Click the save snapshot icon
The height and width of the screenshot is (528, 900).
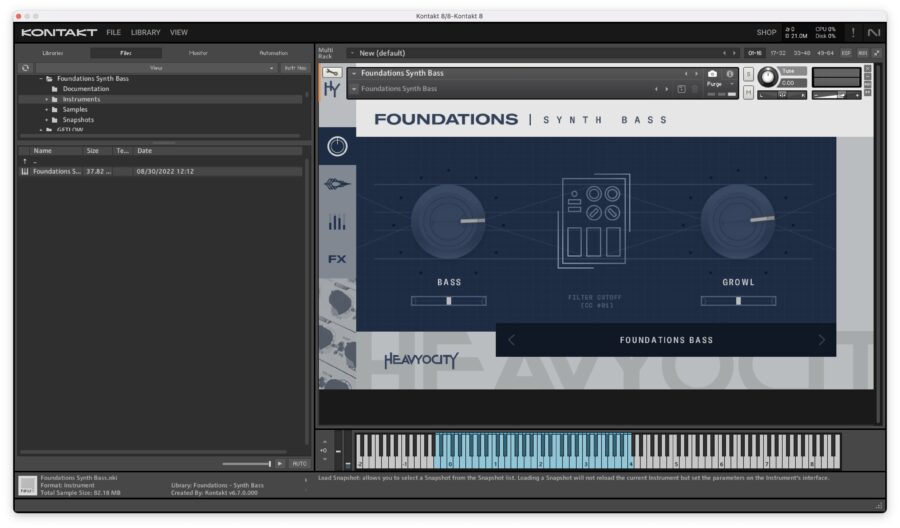pos(681,89)
